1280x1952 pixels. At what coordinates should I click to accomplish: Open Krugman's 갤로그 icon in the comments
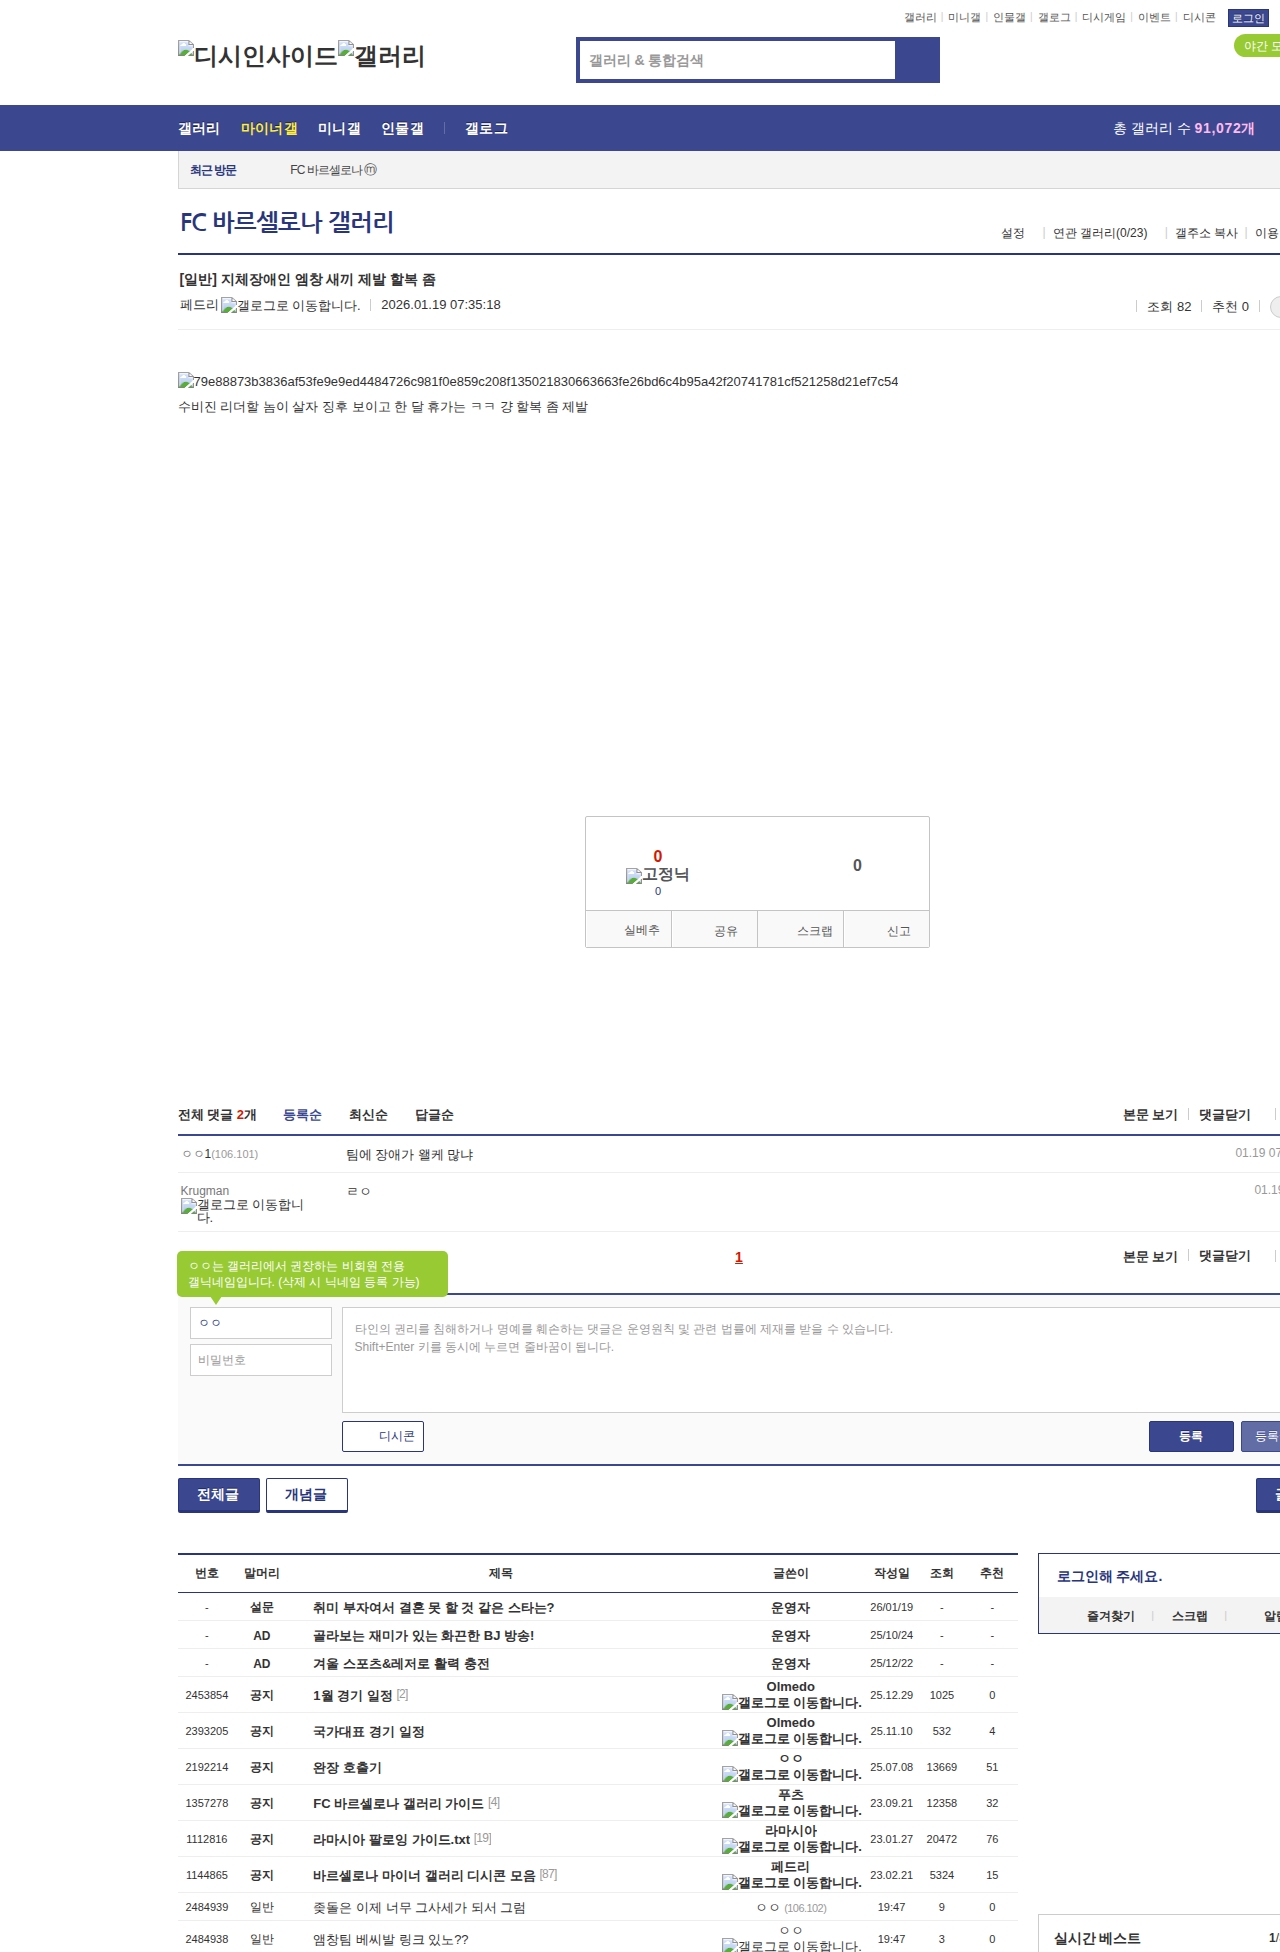tap(242, 1210)
